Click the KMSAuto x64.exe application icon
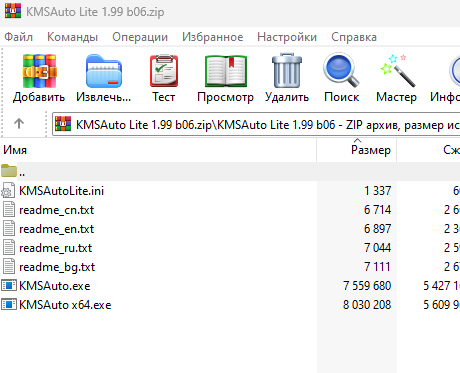 click(x=9, y=305)
